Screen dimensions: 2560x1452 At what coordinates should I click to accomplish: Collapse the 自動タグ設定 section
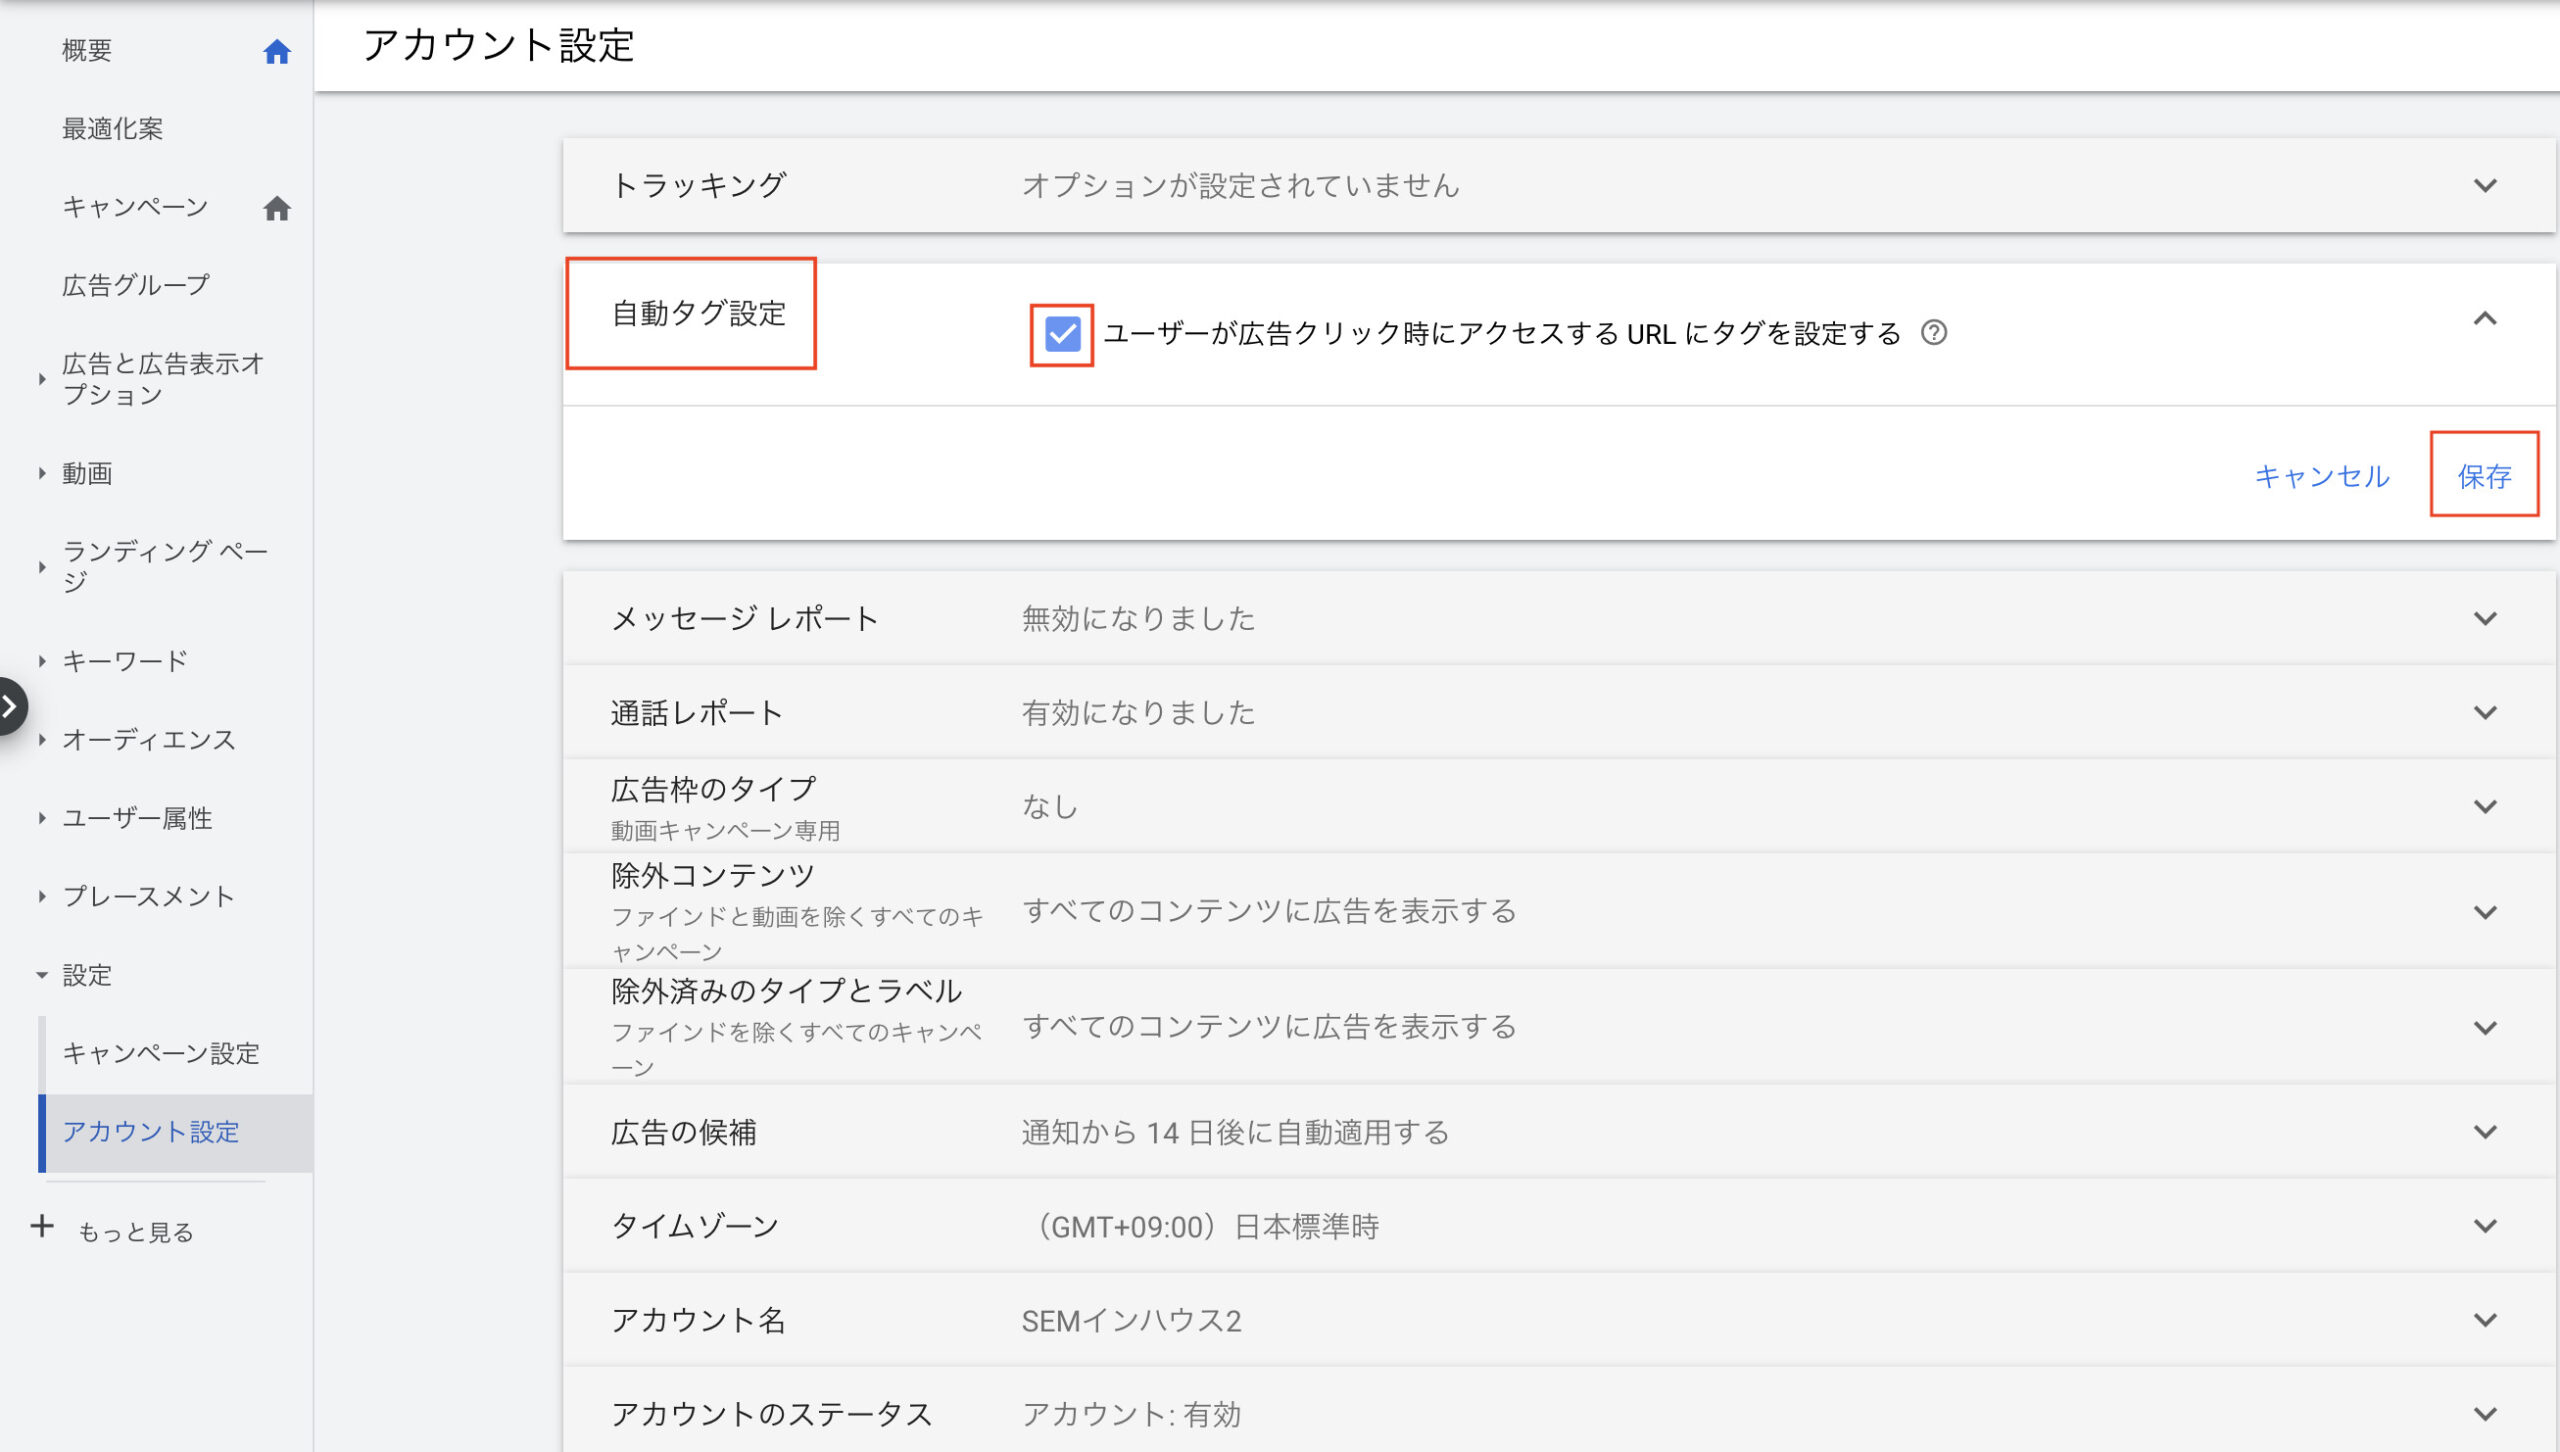click(x=2485, y=318)
